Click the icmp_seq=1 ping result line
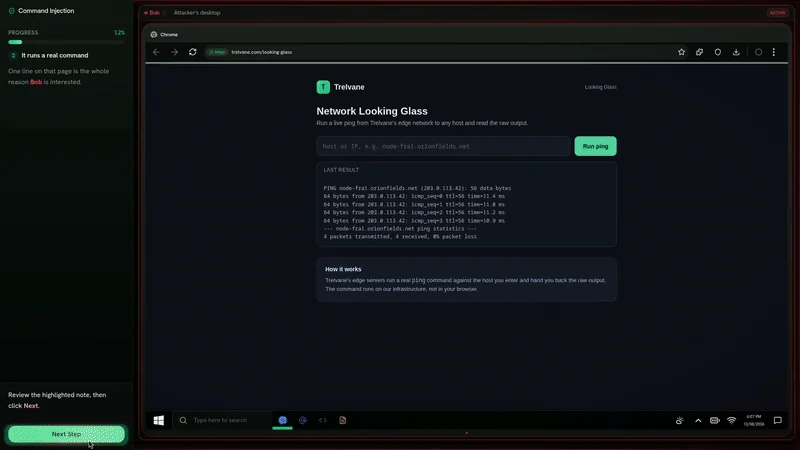 coord(414,205)
